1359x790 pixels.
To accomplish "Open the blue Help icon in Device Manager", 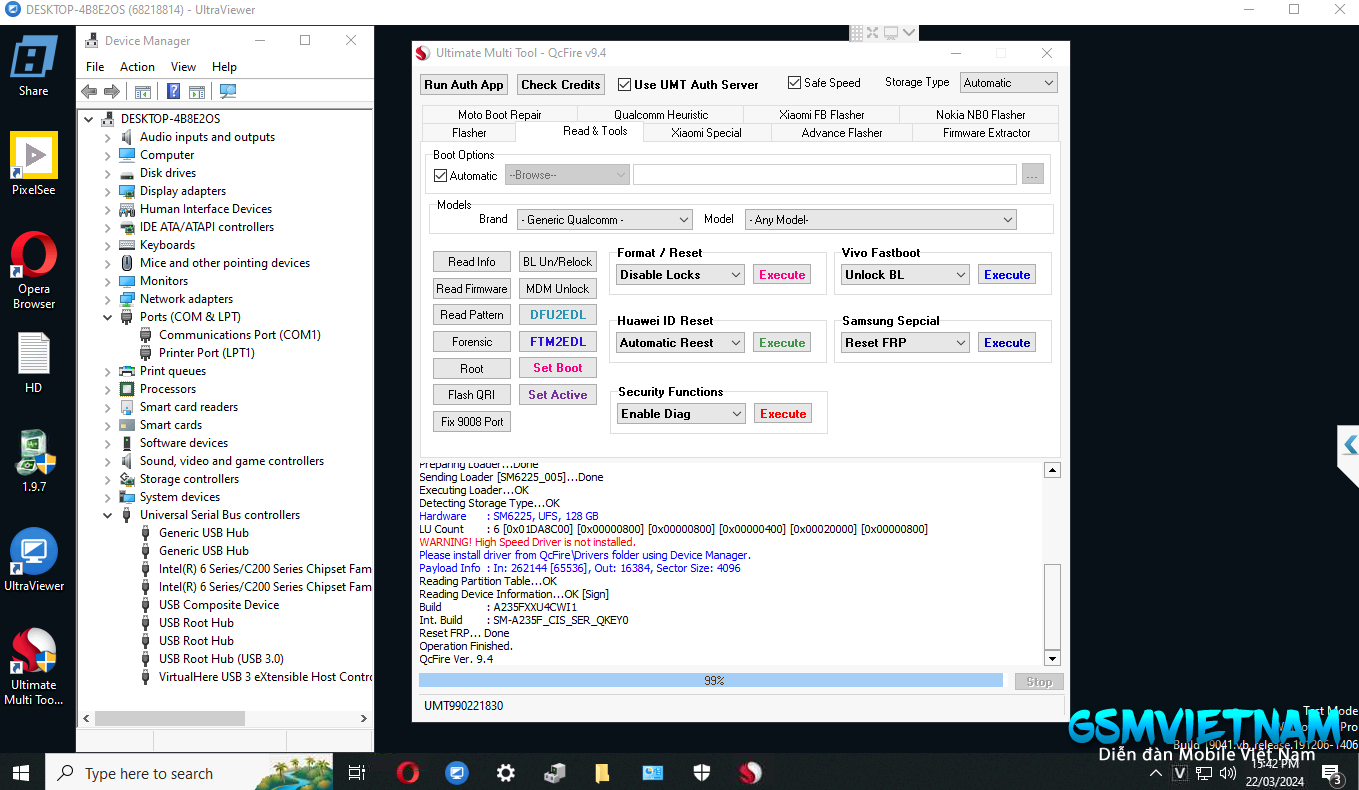I will pos(173,91).
